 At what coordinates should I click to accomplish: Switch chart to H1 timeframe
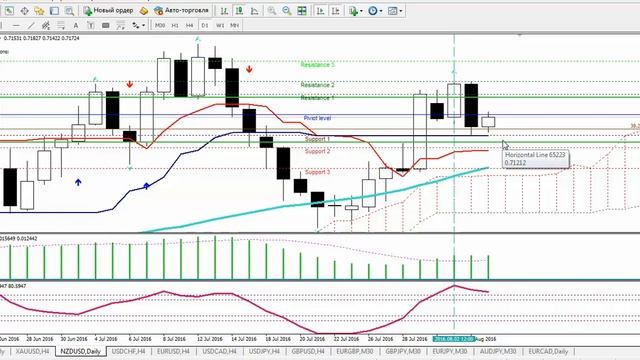(175, 25)
